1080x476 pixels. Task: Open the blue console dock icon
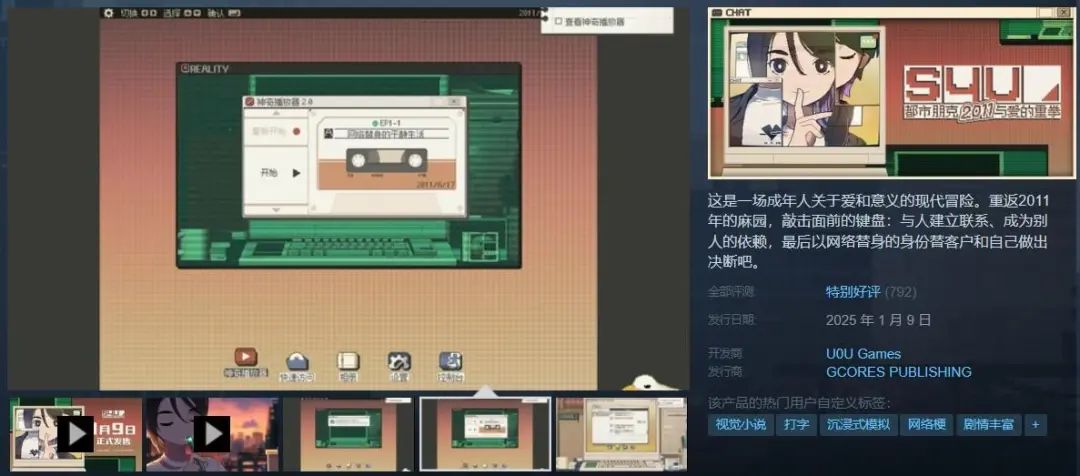[x=450, y=361]
